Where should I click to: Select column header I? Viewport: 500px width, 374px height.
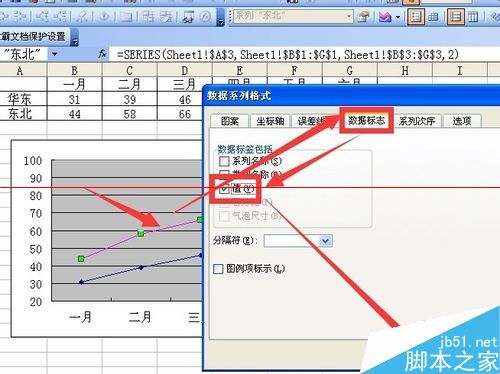tap(460, 70)
